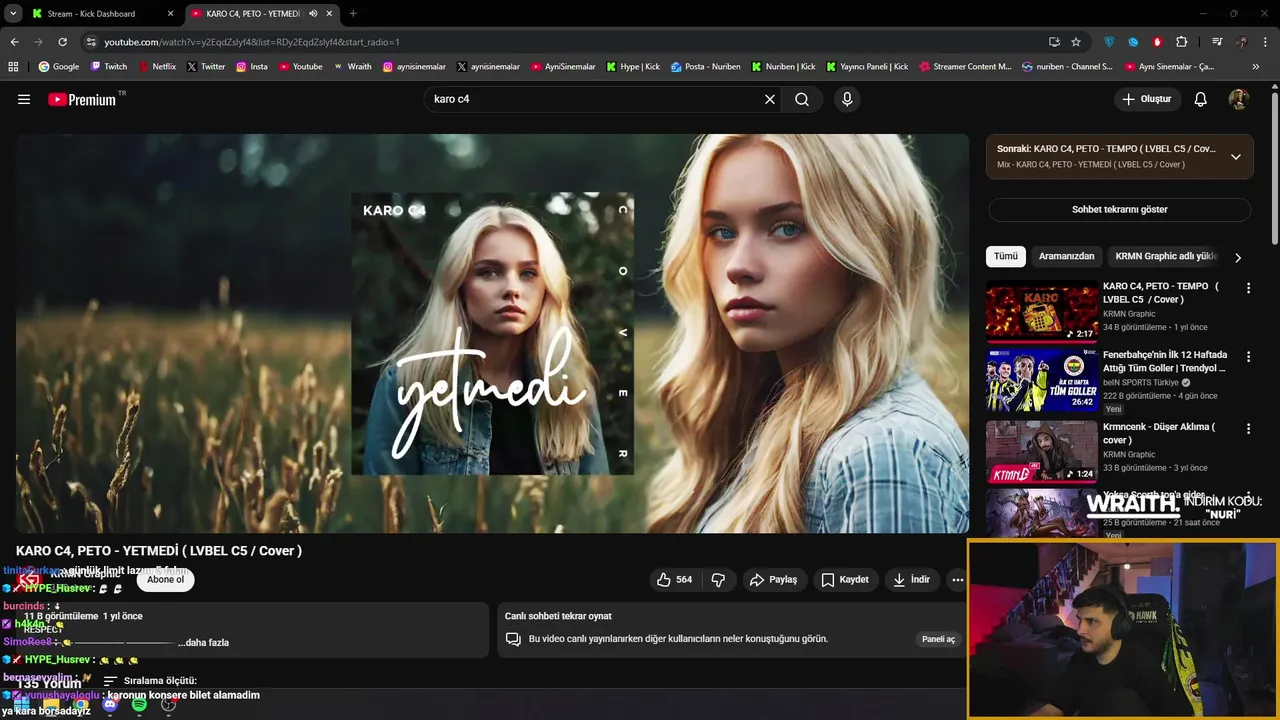The width and height of the screenshot is (1280, 720).
Task: Click the red hand blocker extension
Action: coord(1157,42)
